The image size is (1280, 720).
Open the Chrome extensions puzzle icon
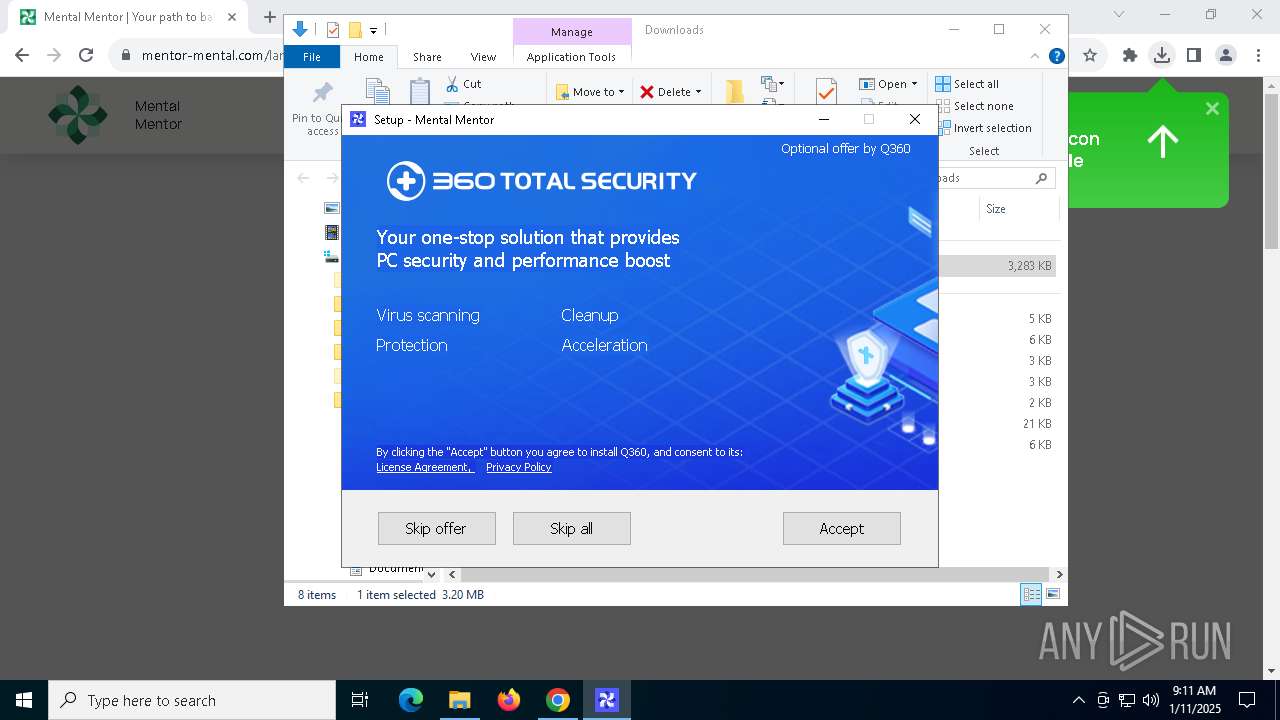click(1130, 55)
